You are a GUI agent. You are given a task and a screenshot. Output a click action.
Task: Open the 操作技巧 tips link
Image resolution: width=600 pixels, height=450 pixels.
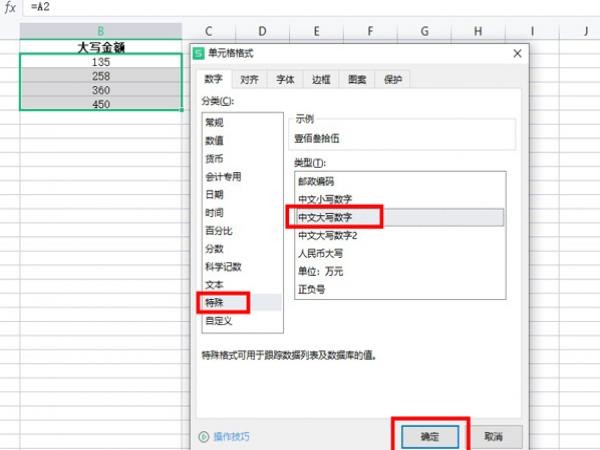point(231,436)
